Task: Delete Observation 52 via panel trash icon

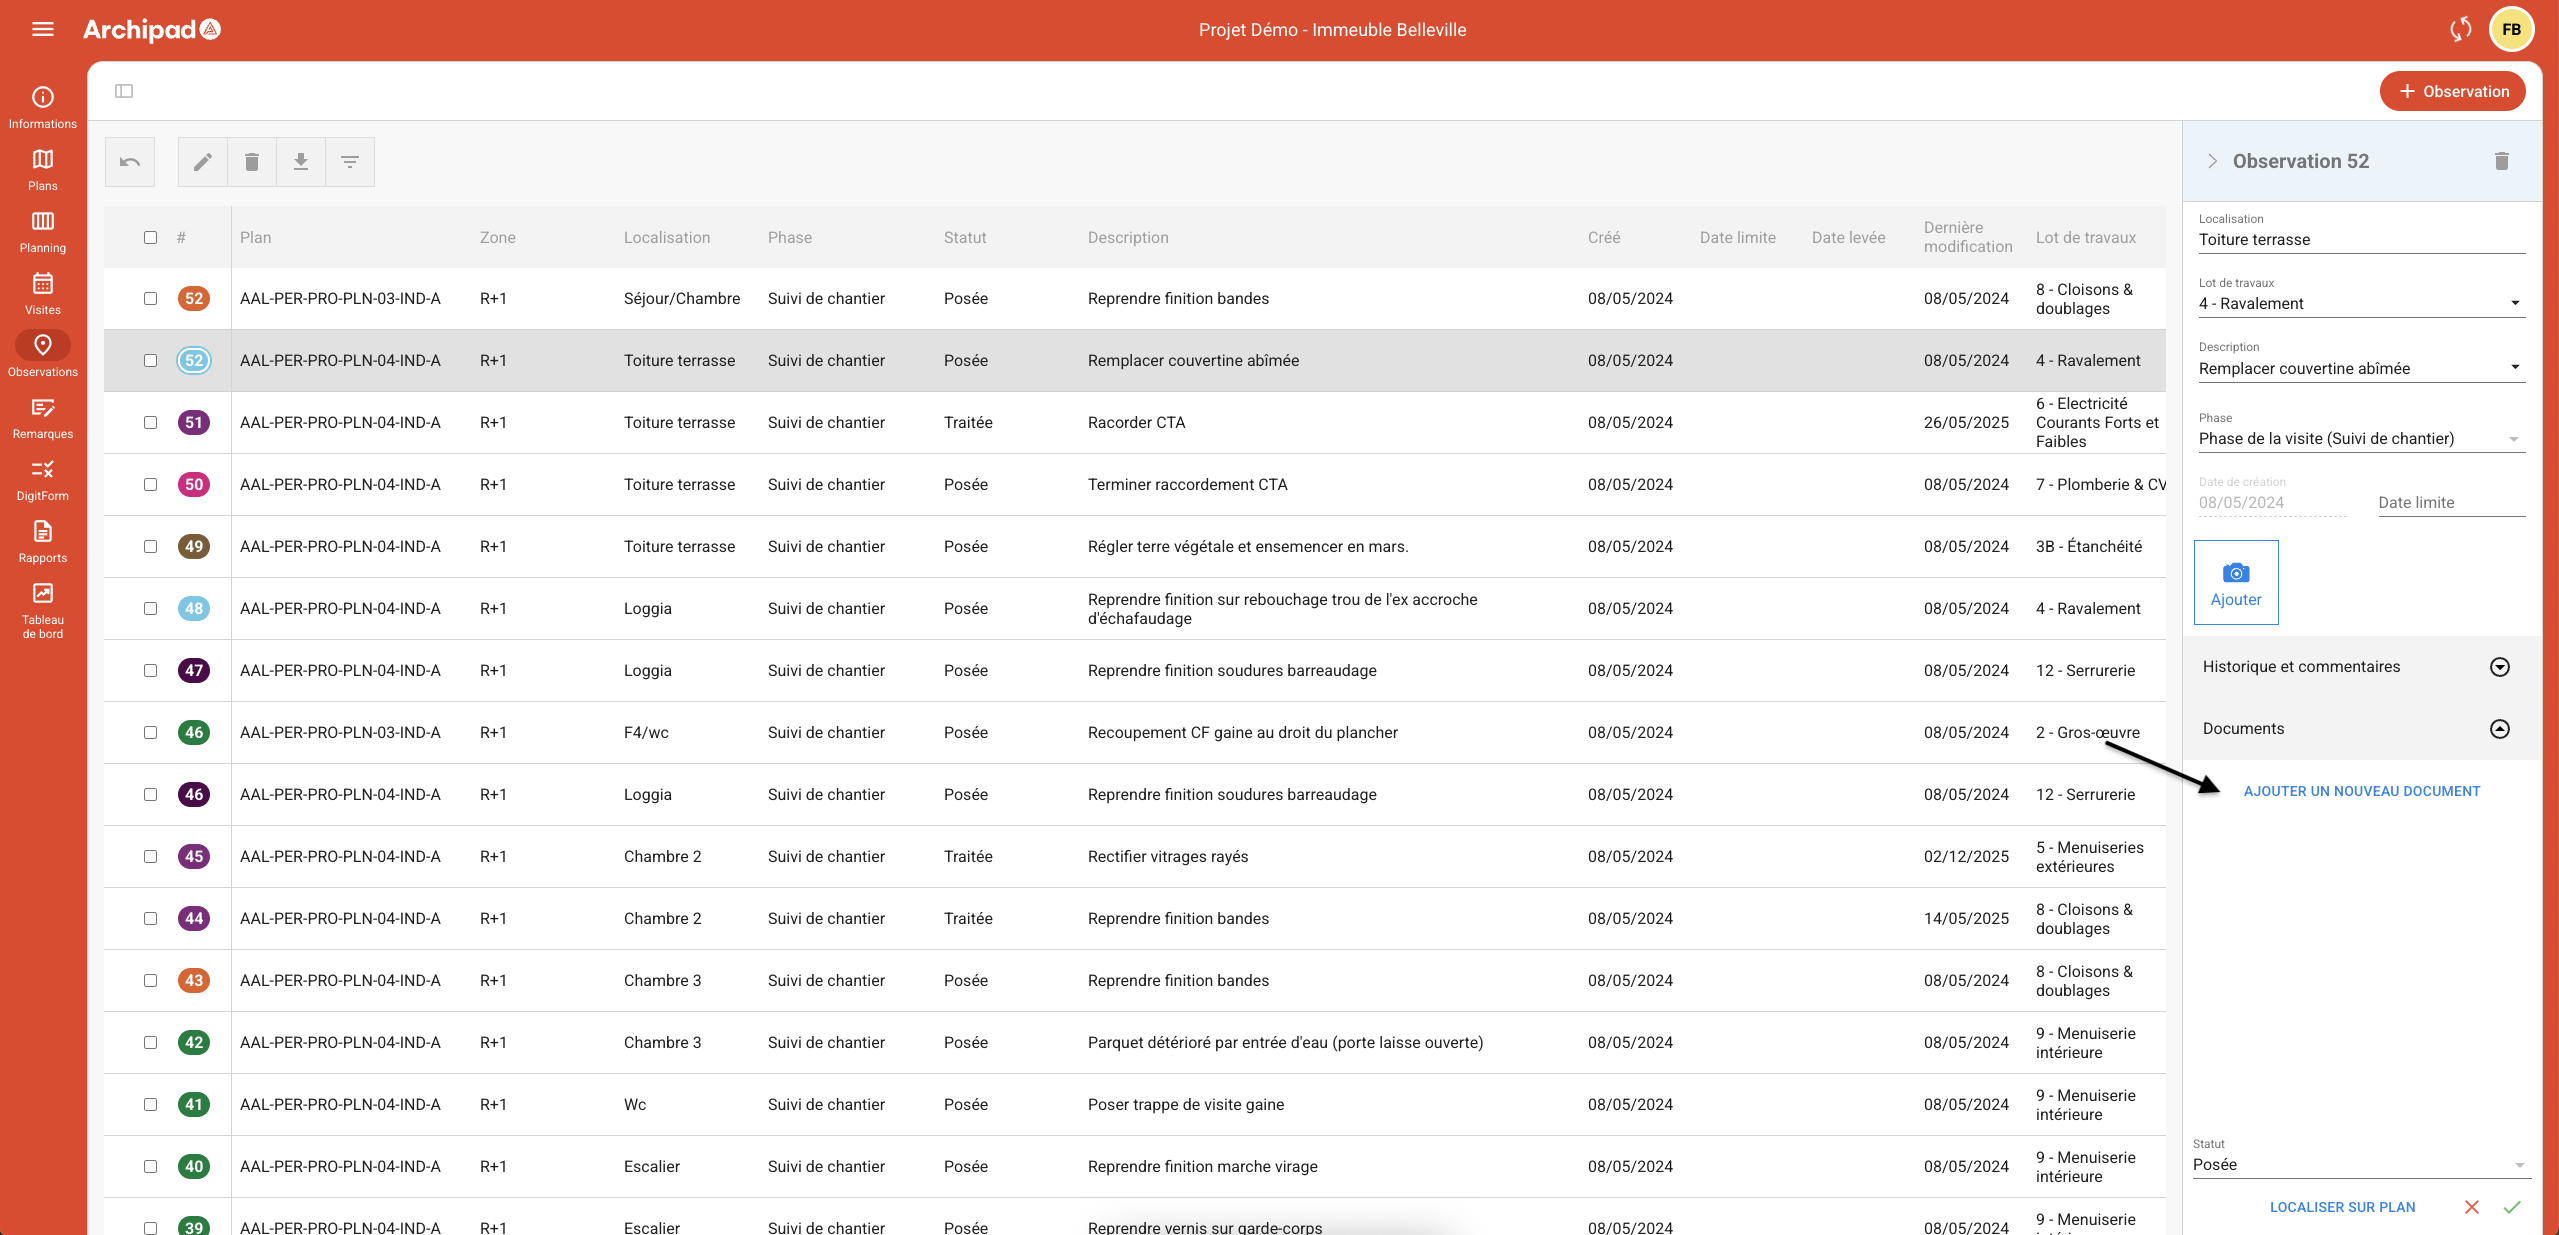Action: (2501, 161)
